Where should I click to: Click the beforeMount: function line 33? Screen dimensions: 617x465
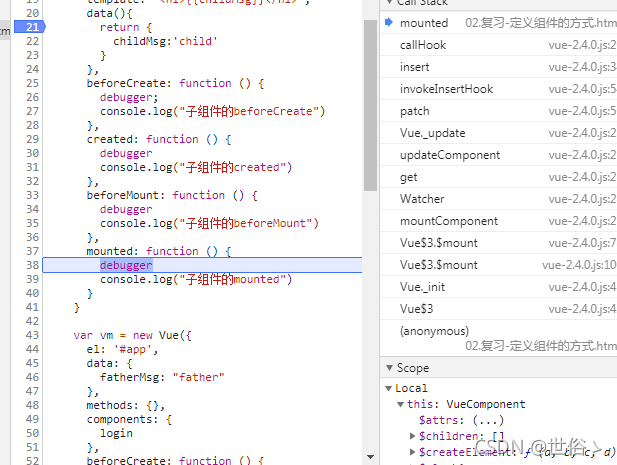[x=172, y=195]
